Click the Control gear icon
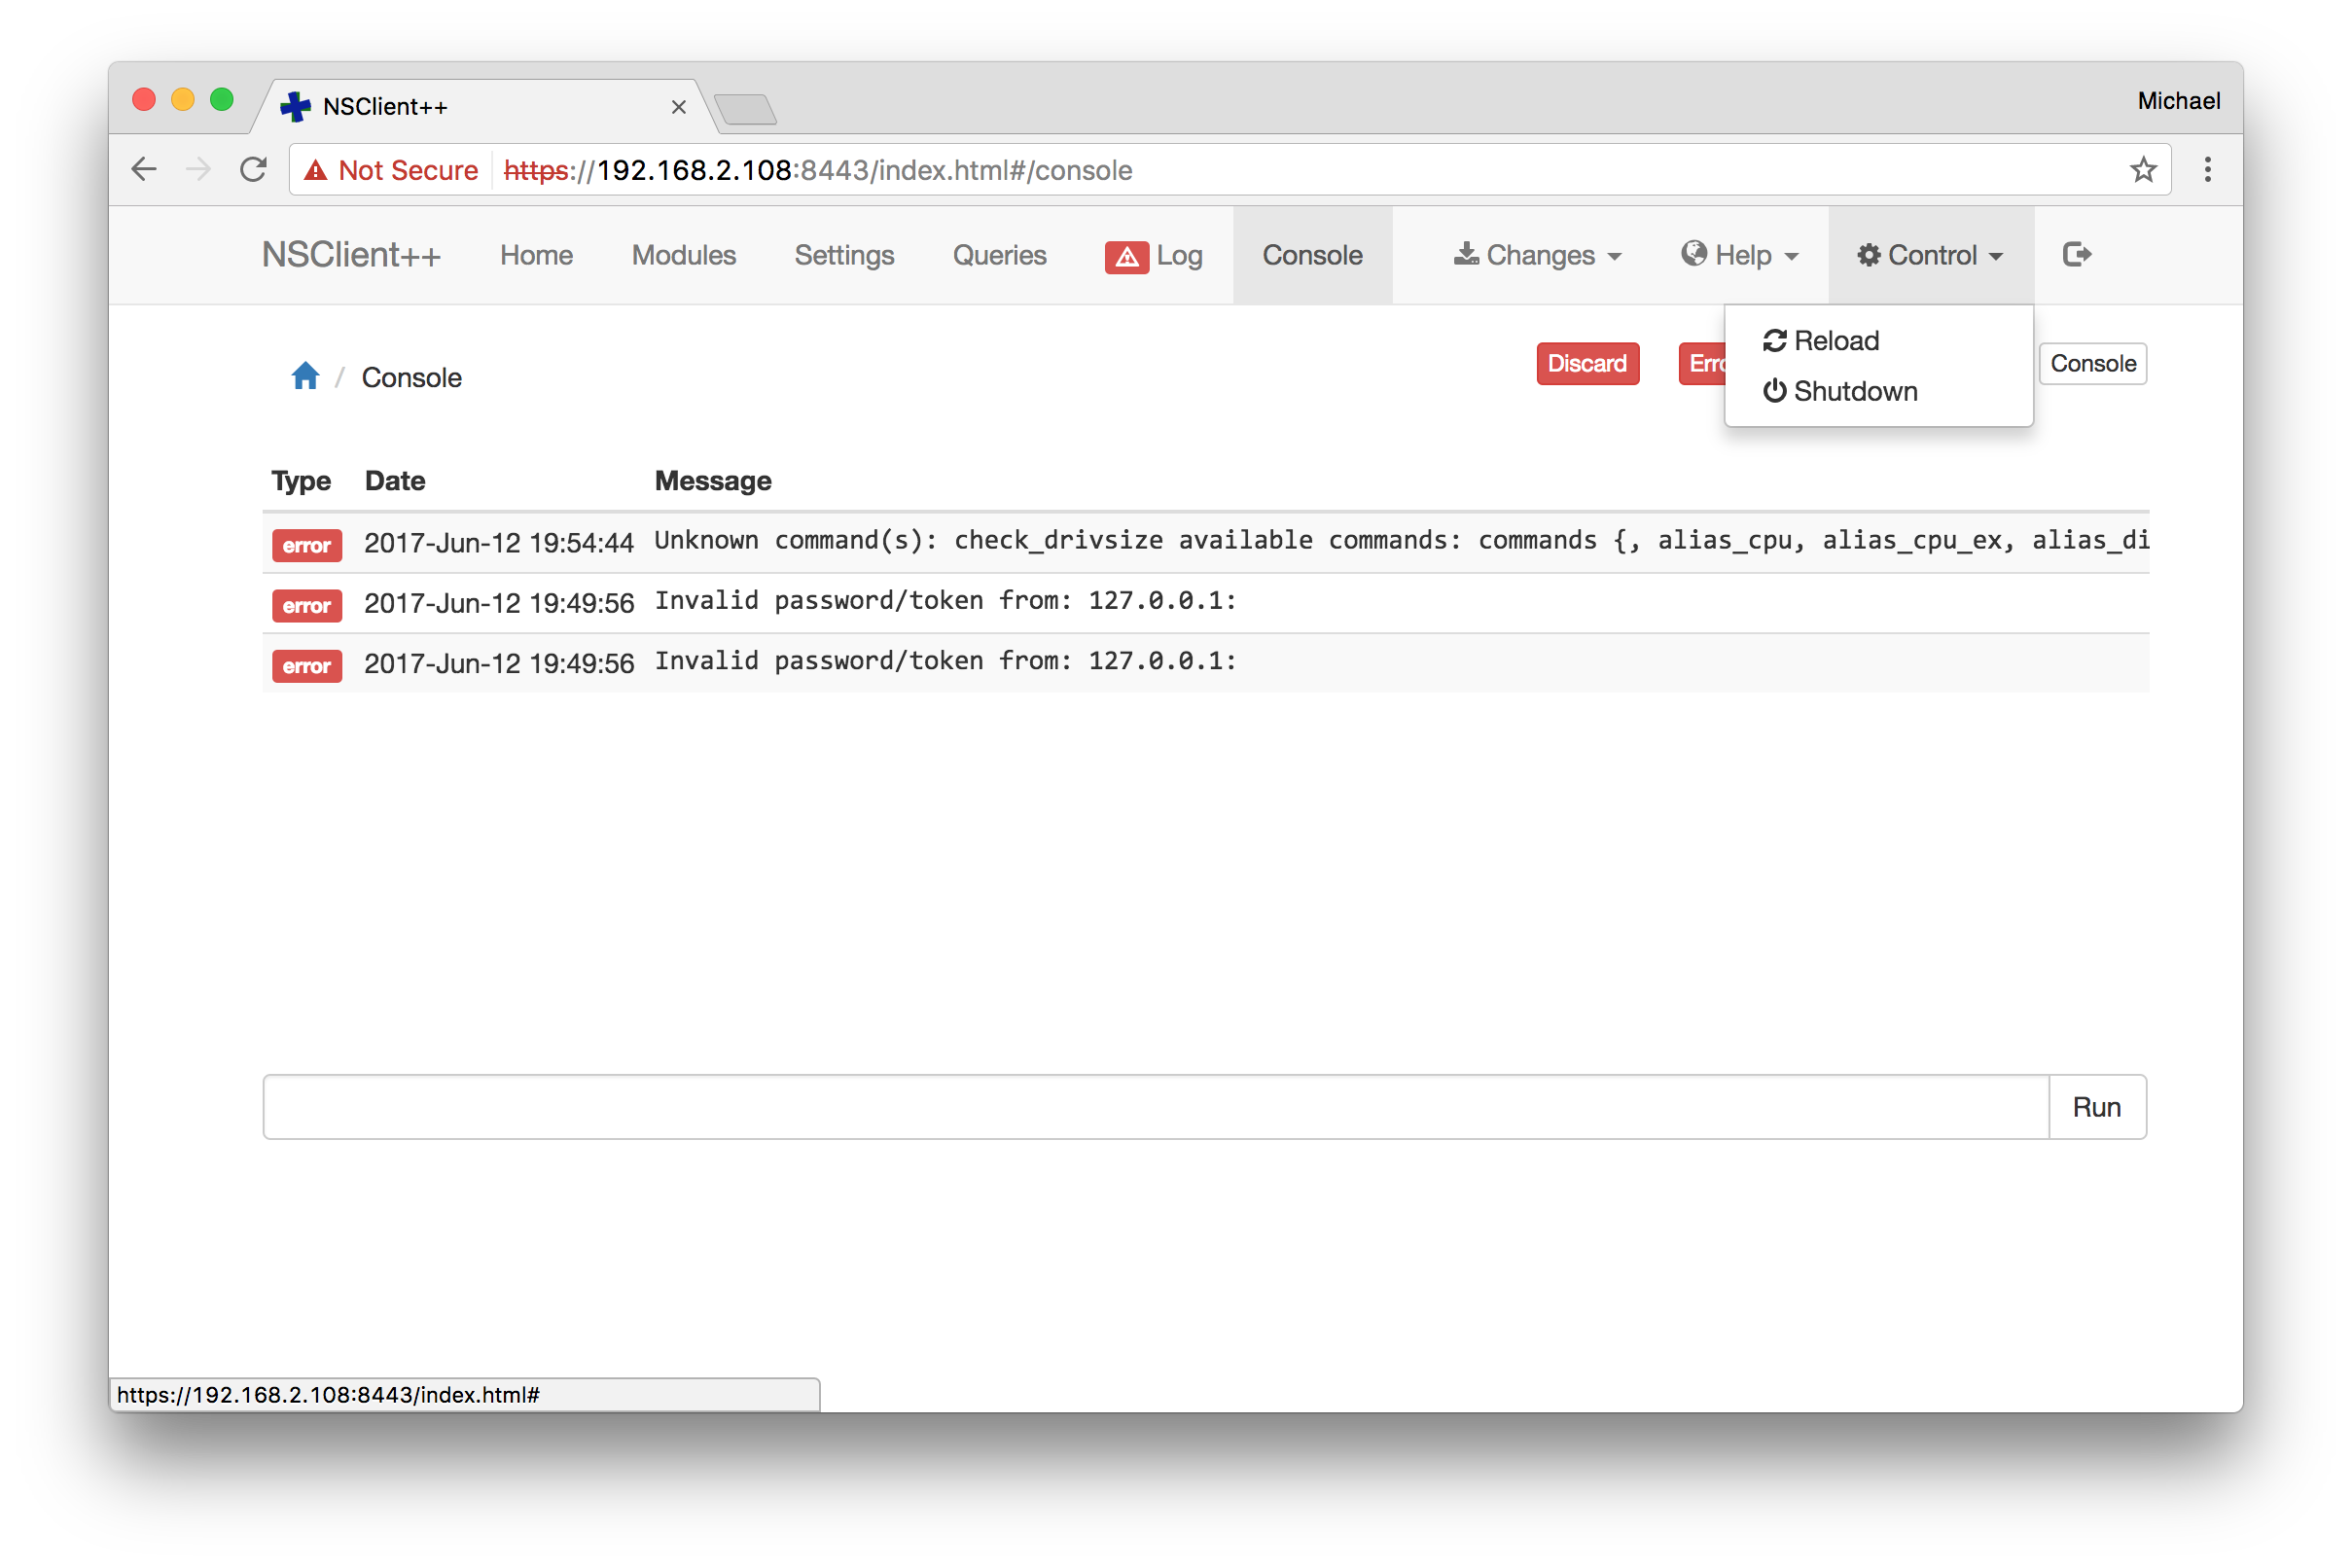Image resolution: width=2352 pixels, height=1568 pixels. (x=1862, y=254)
